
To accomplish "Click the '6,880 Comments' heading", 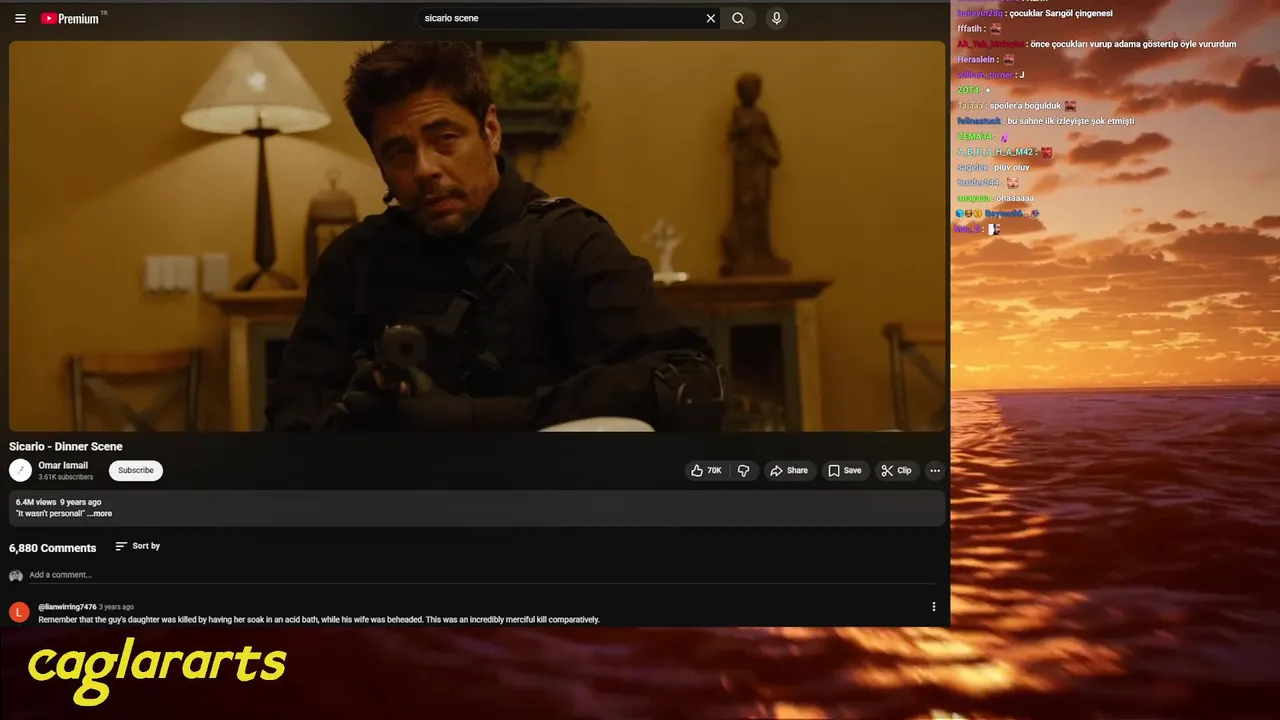I will [x=53, y=548].
